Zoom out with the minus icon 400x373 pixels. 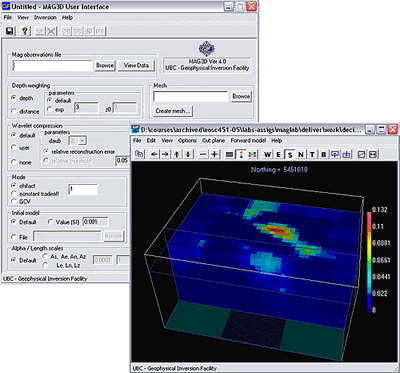pyautogui.click(x=203, y=155)
